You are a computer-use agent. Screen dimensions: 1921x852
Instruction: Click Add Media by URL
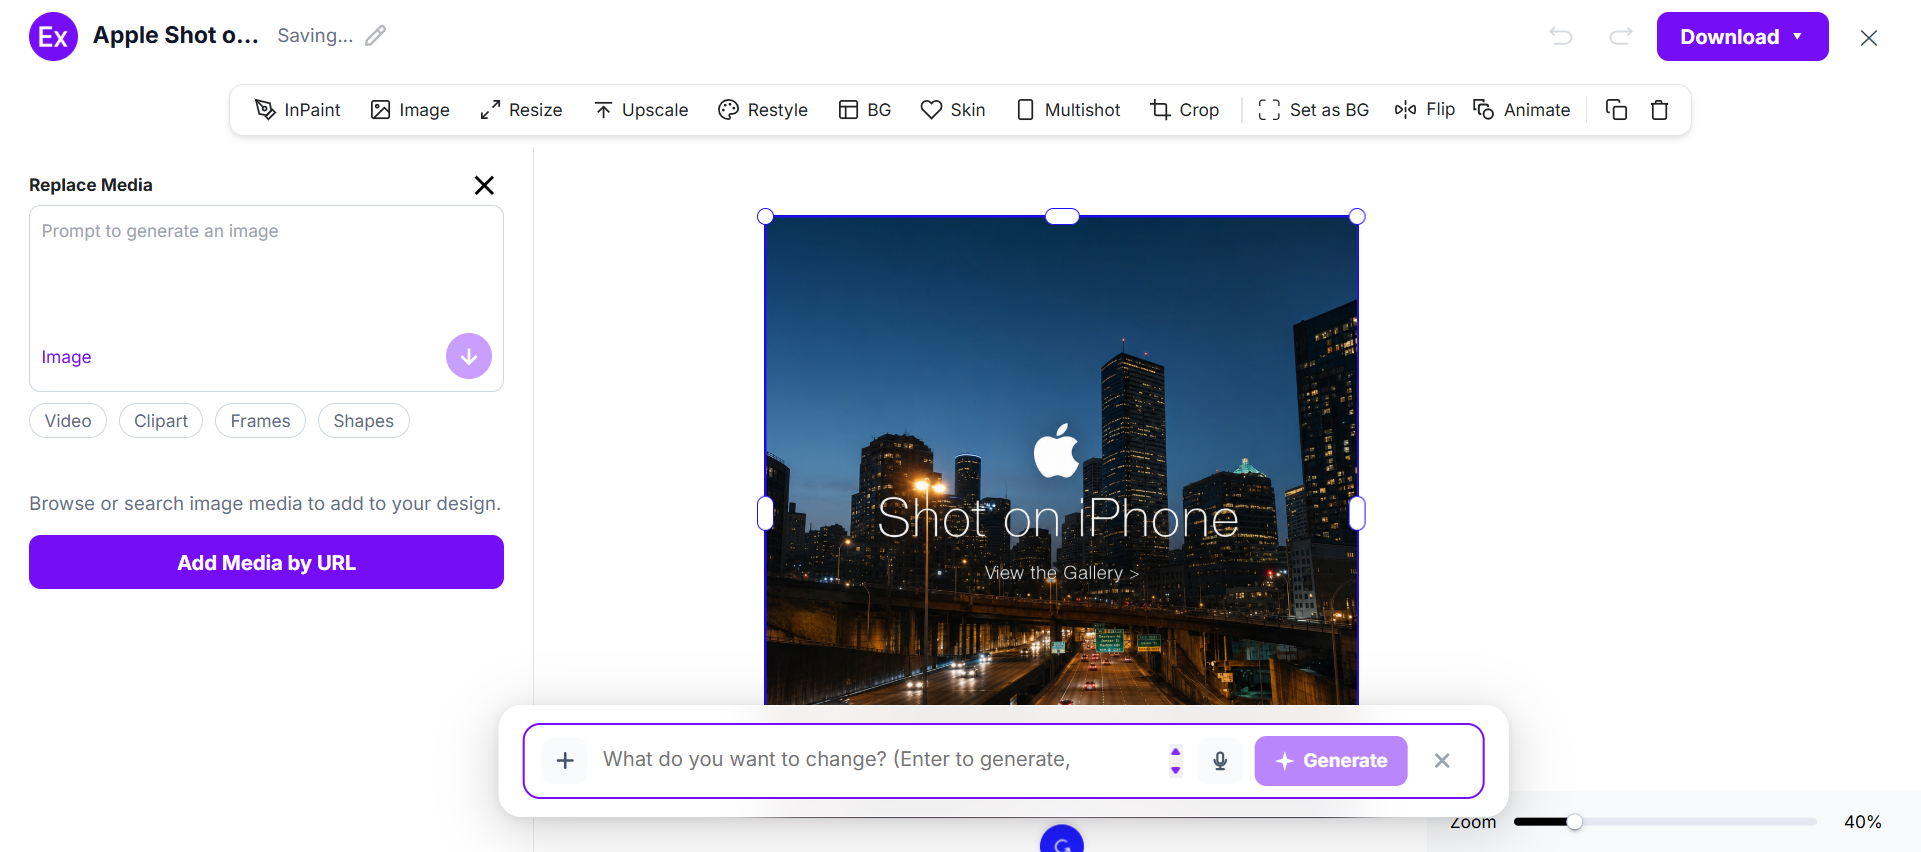(266, 562)
